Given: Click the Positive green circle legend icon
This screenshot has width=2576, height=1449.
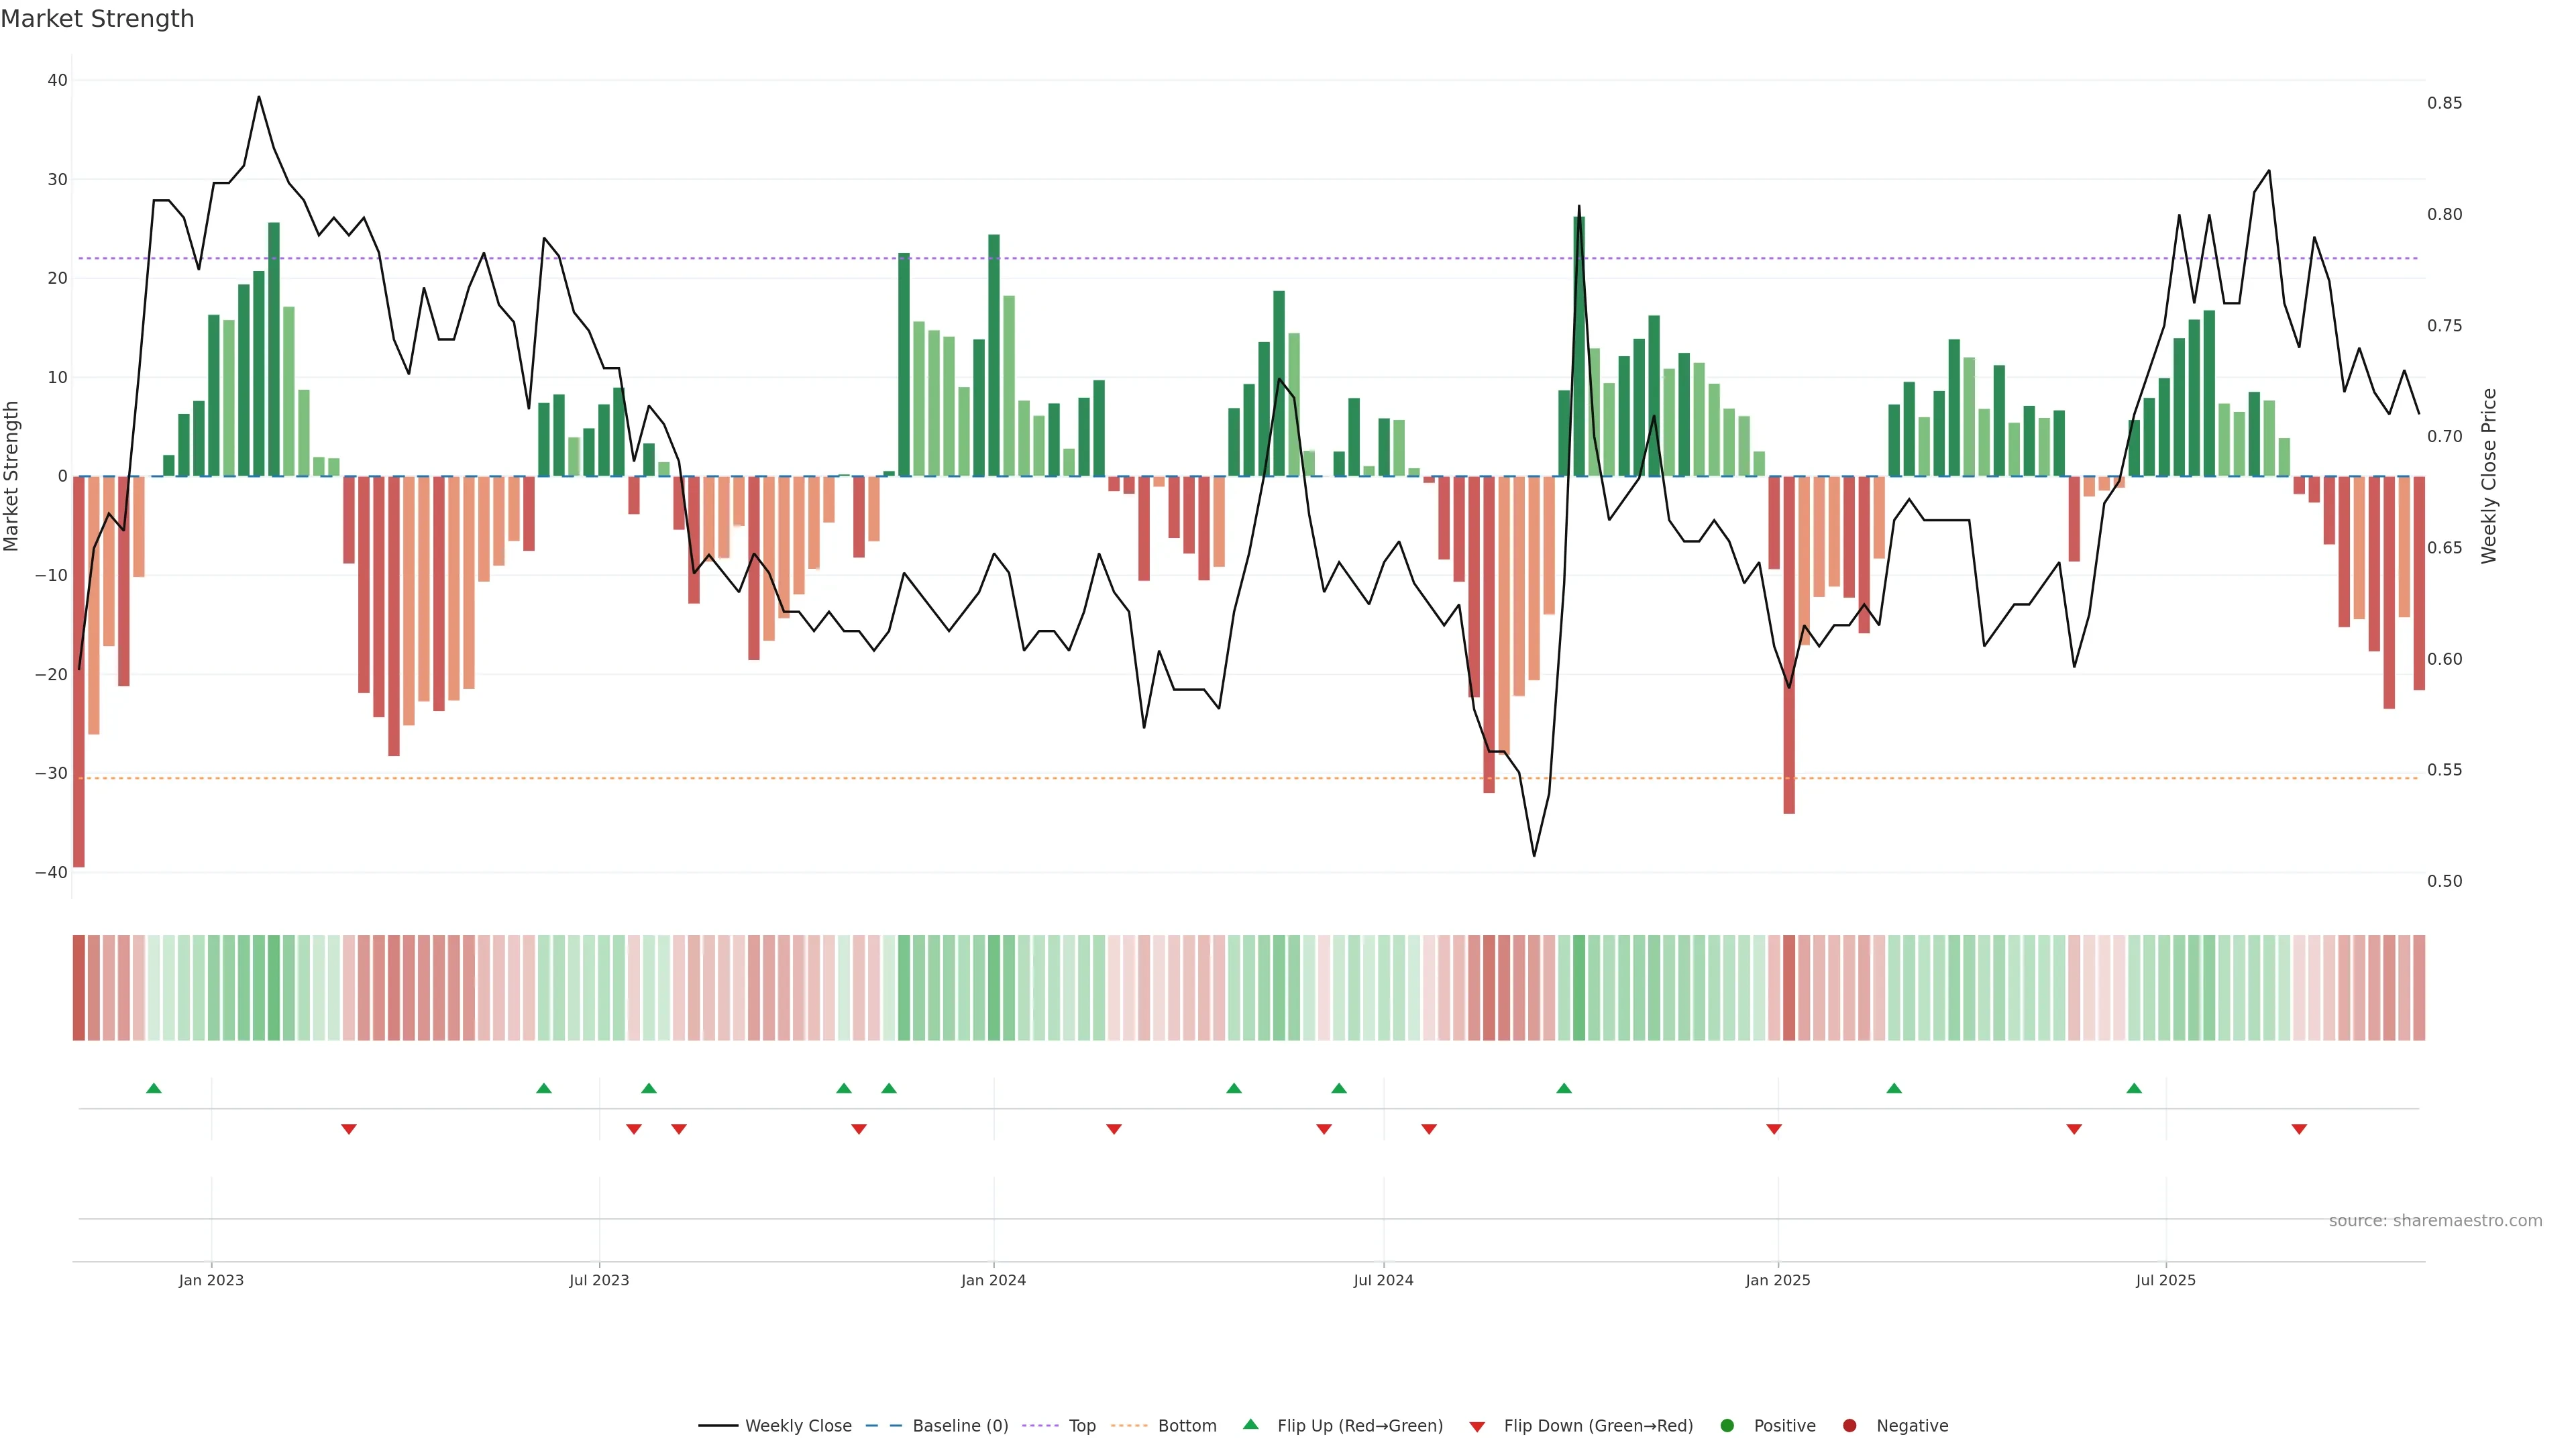Looking at the screenshot, I should click(1727, 1426).
